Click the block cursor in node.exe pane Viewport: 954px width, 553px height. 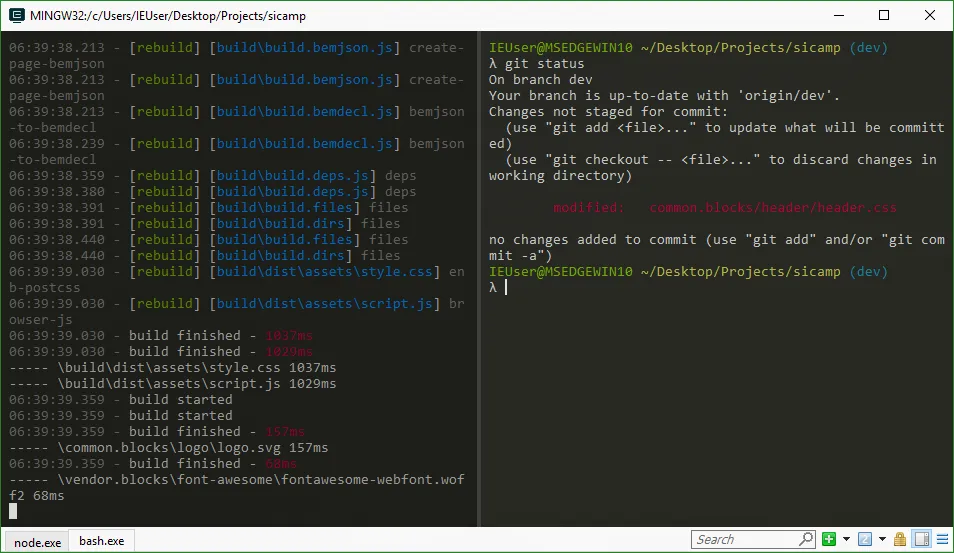pos(13,511)
